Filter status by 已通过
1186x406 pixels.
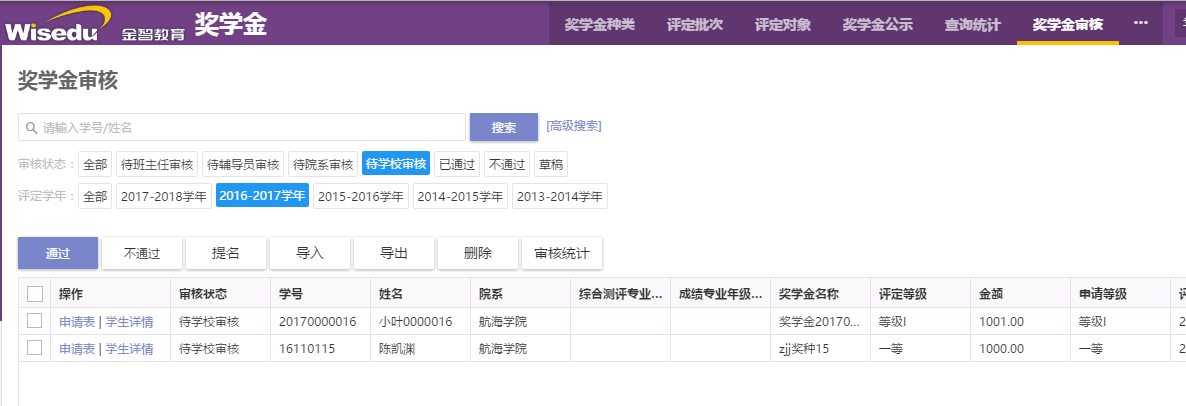pos(457,164)
